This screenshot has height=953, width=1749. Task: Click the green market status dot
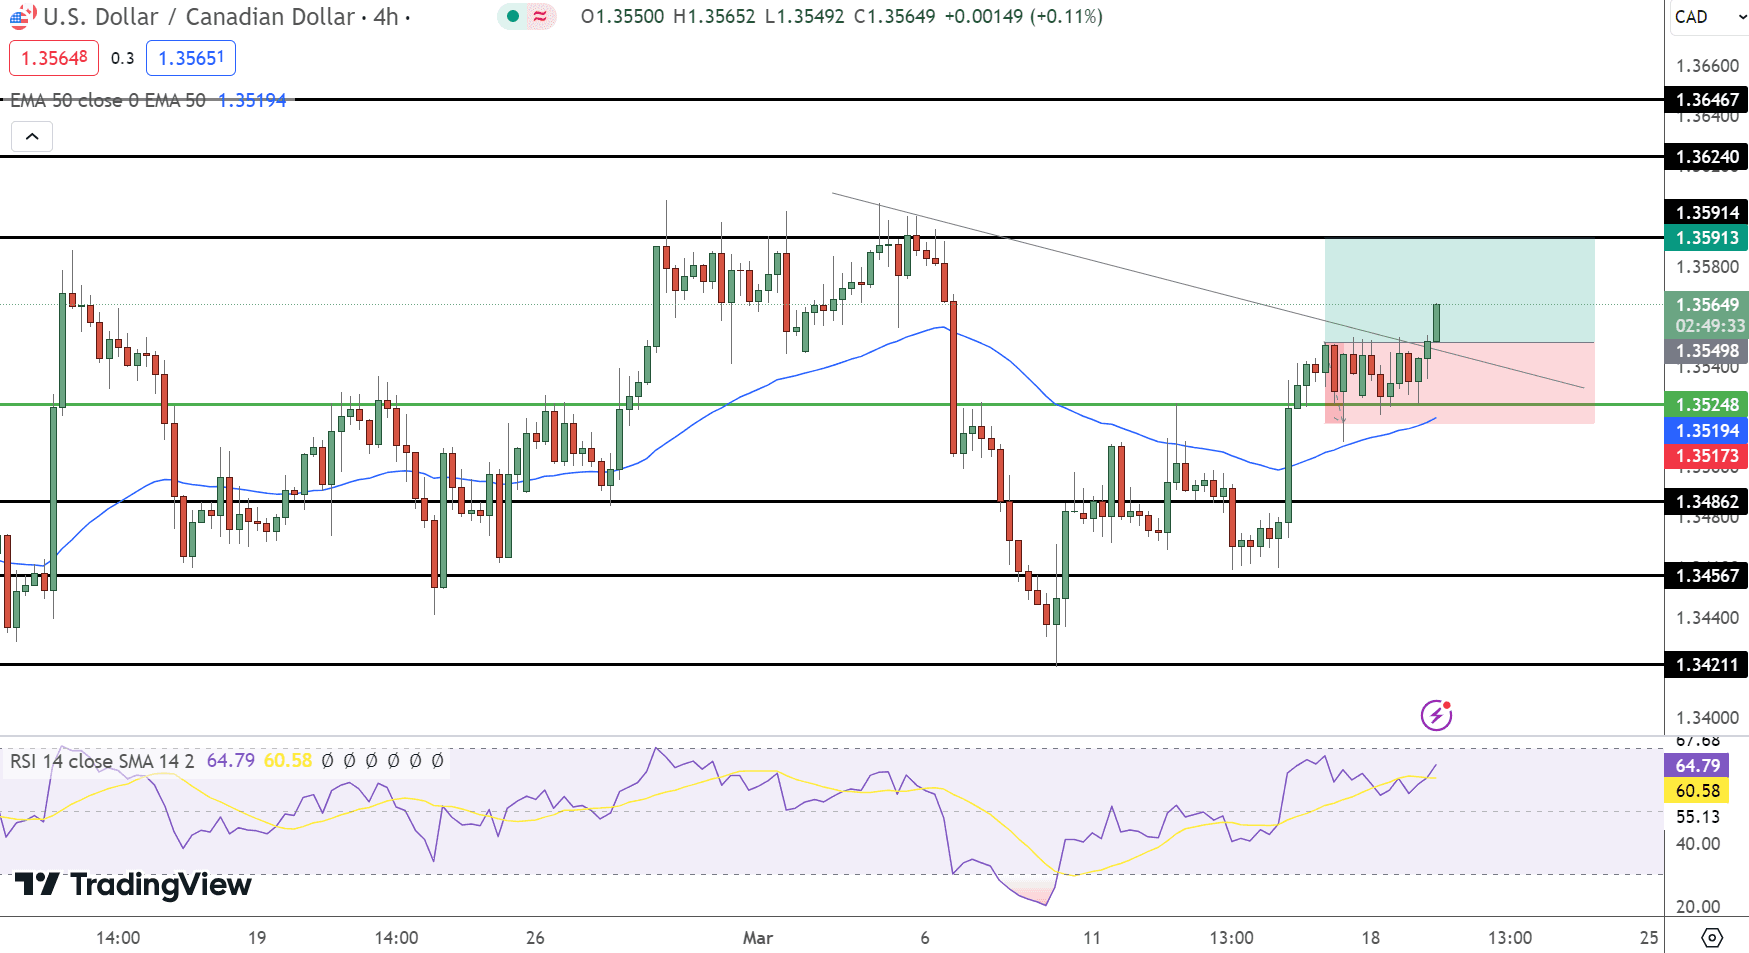tap(513, 16)
